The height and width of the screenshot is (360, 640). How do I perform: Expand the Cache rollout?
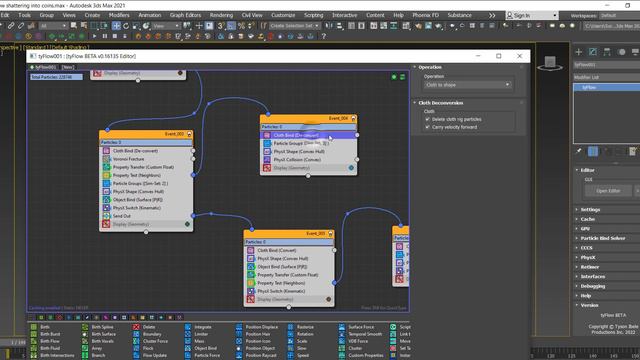588,219
